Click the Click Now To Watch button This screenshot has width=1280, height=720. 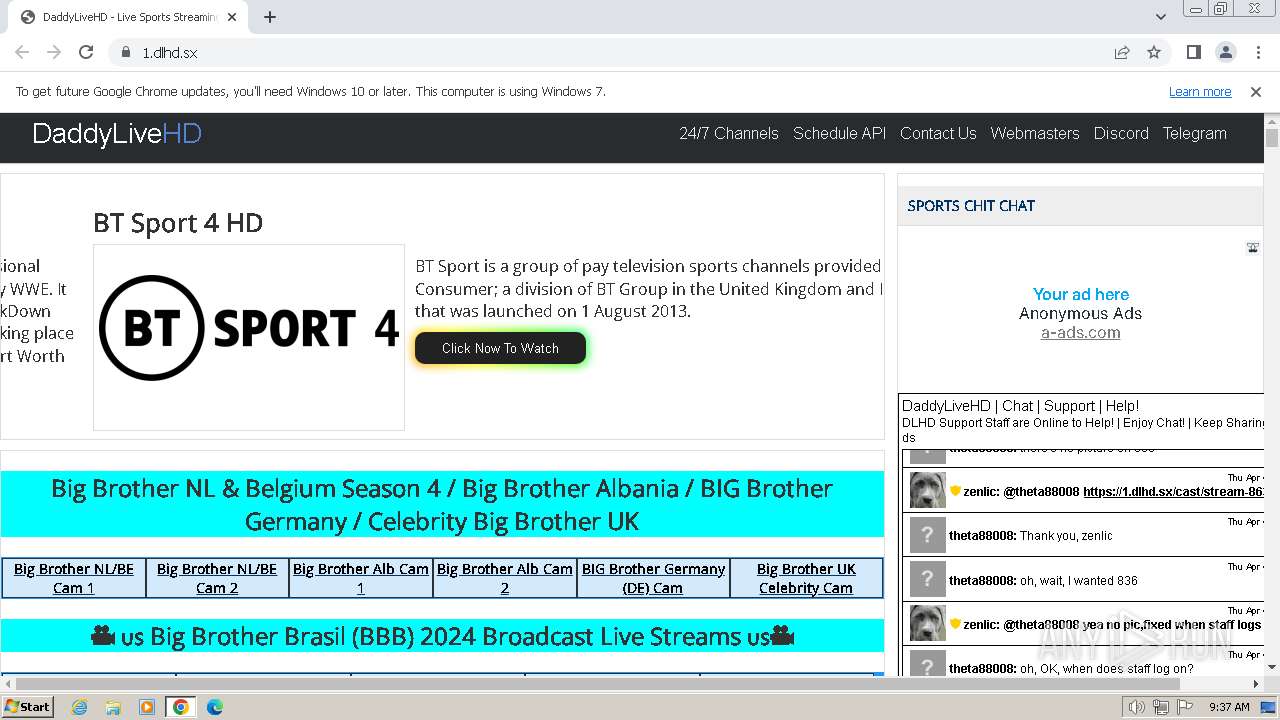pos(500,348)
